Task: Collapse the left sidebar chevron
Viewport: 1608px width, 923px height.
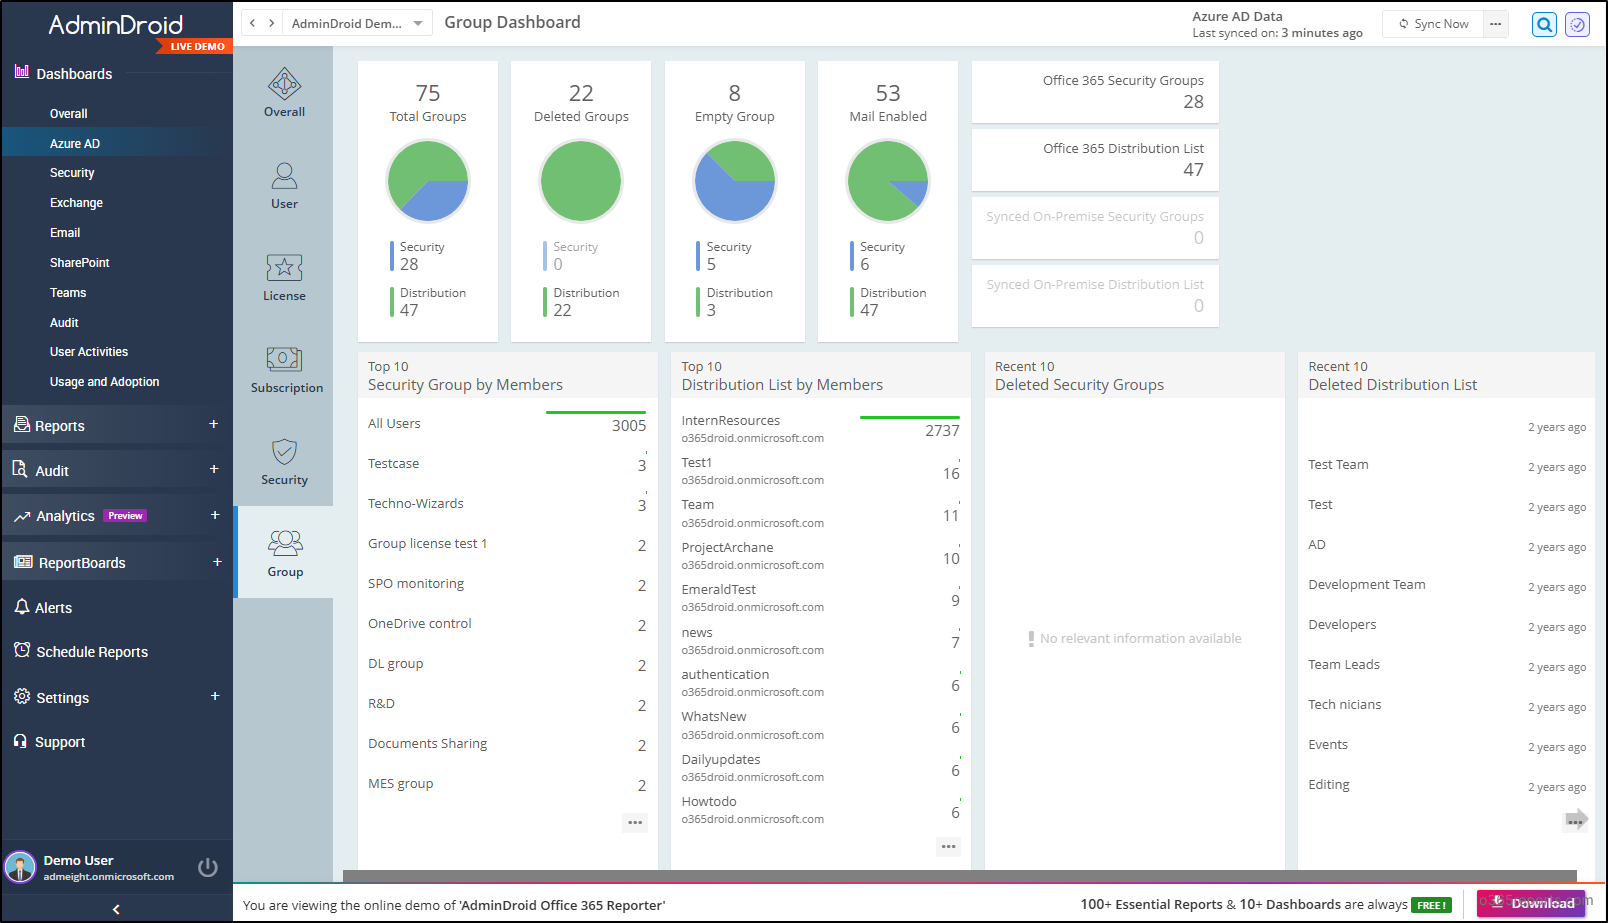Action: pyautogui.click(x=116, y=909)
